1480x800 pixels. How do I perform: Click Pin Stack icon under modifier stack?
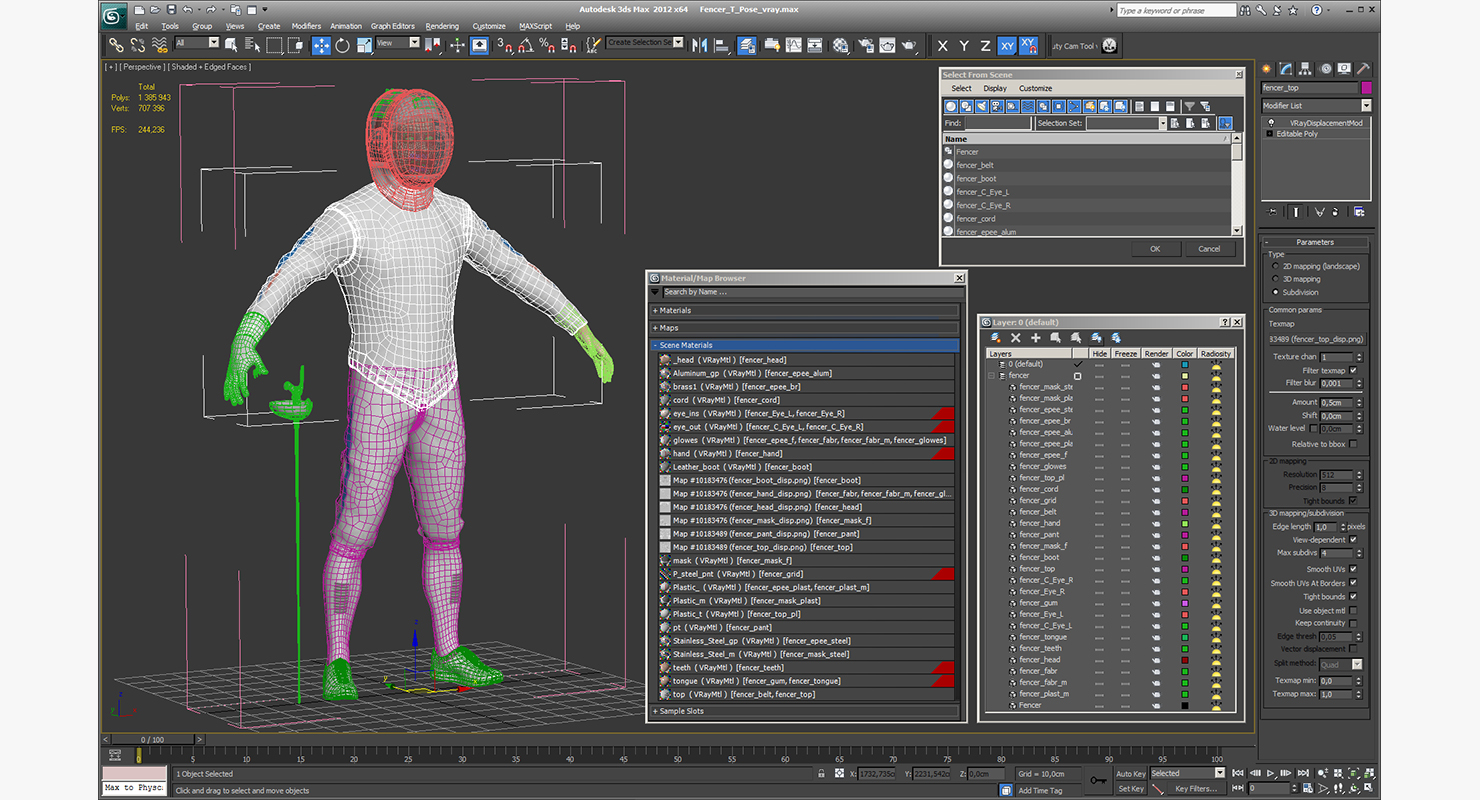pyautogui.click(x=1271, y=212)
